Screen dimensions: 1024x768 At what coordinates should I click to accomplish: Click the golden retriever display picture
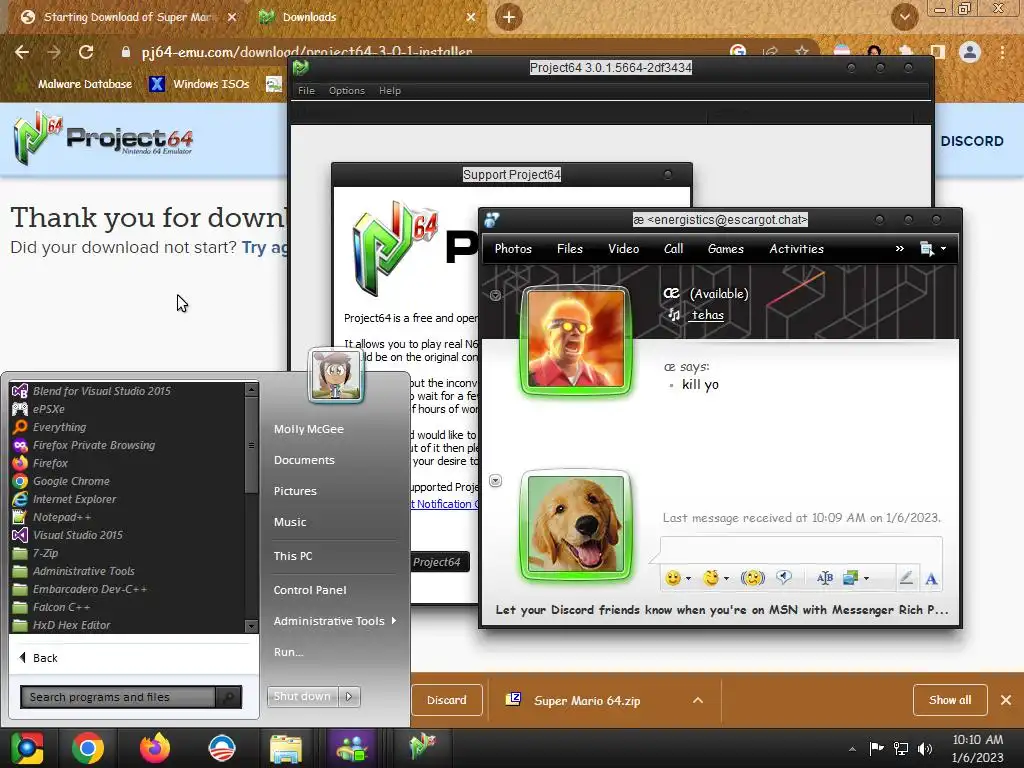(576, 524)
